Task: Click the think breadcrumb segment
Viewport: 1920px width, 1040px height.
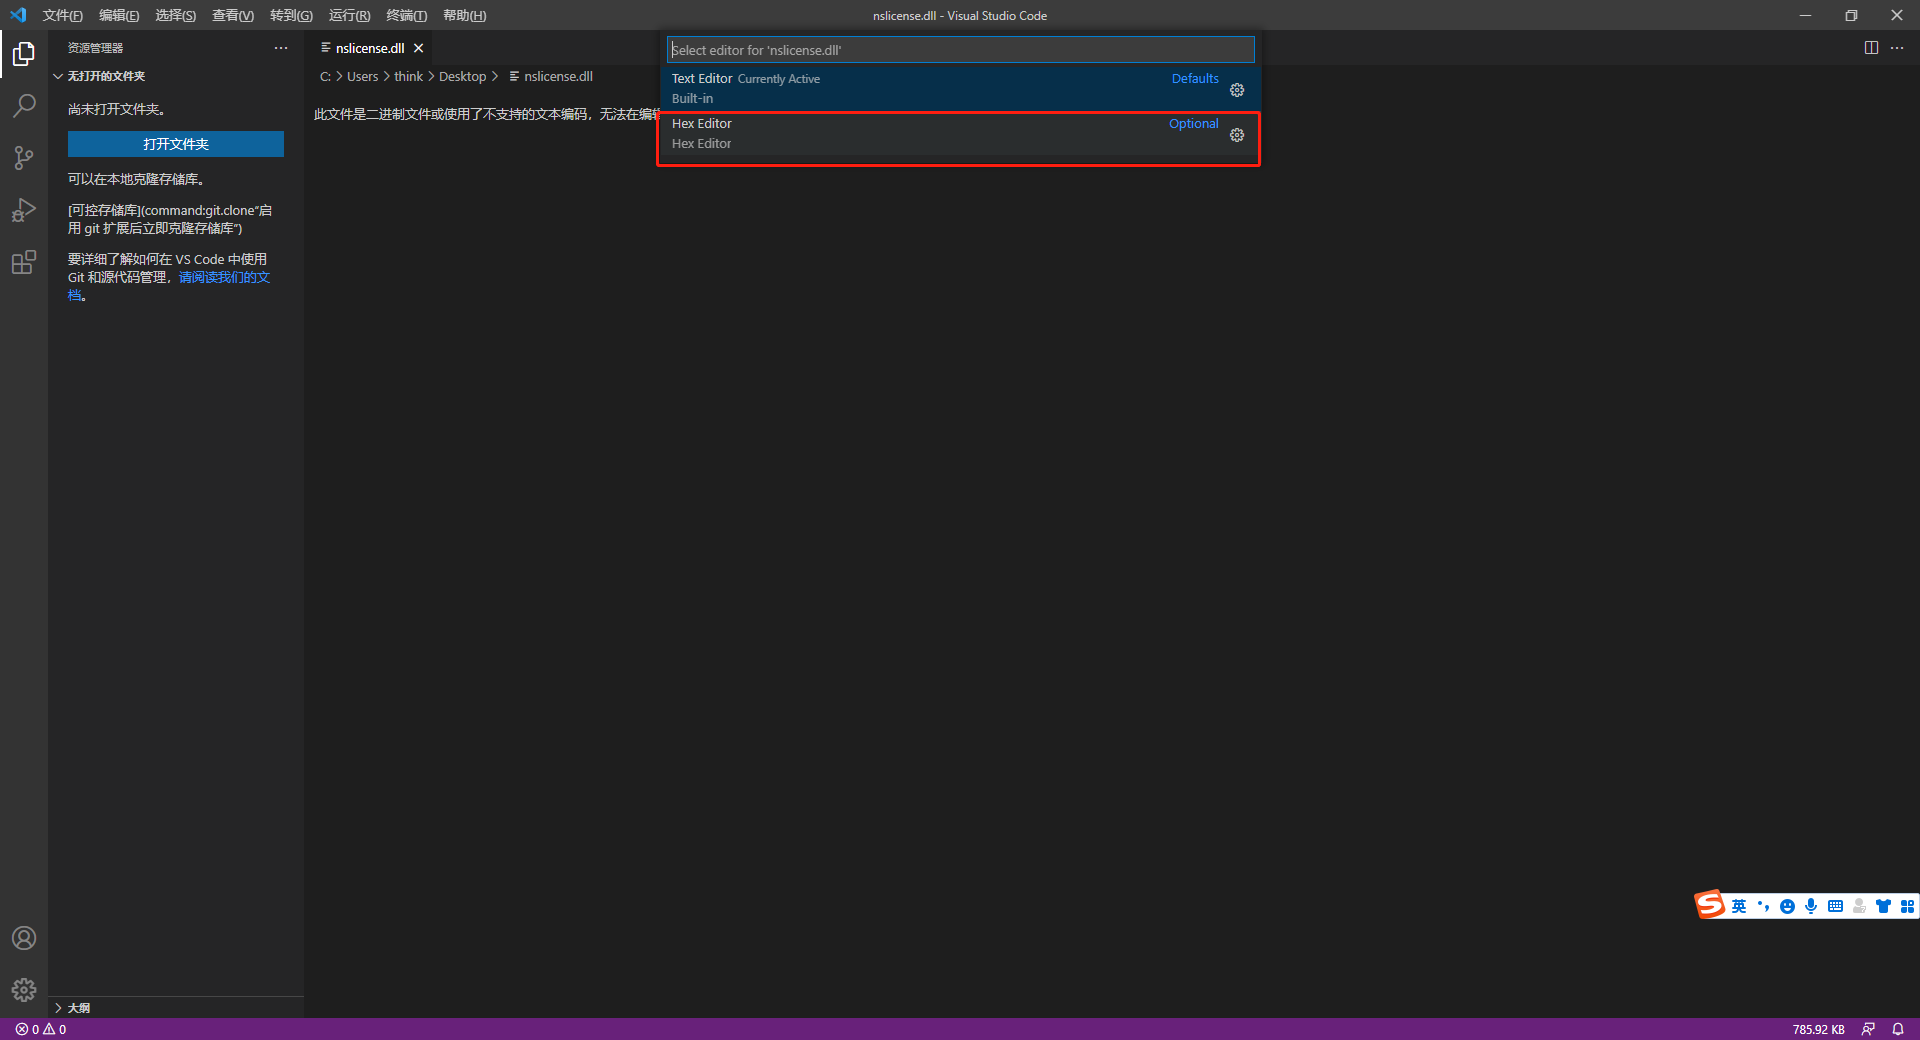Action: [x=408, y=77]
